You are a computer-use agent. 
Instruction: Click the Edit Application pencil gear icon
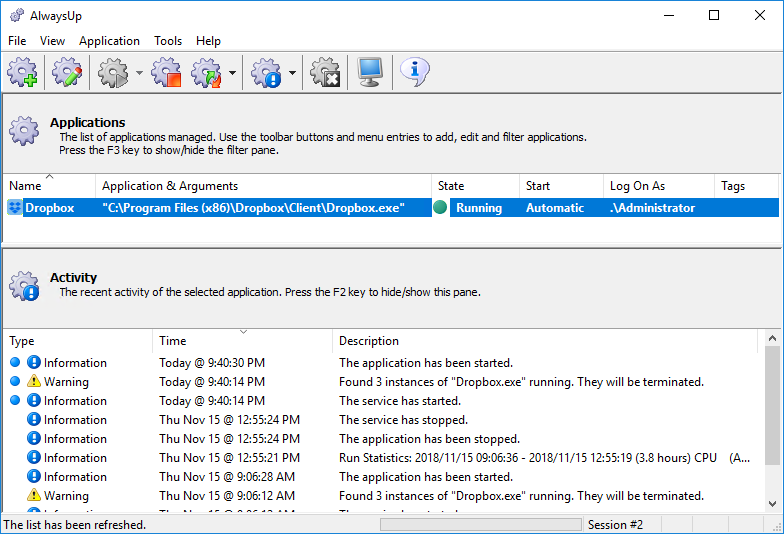67,72
